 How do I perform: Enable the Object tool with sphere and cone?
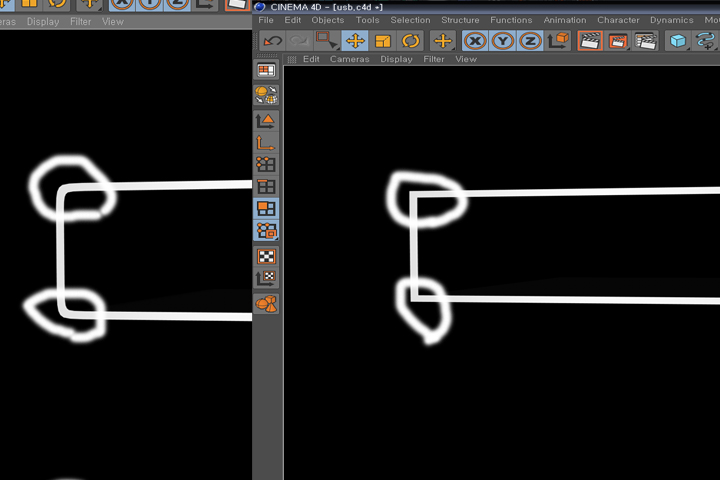[x=266, y=304]
